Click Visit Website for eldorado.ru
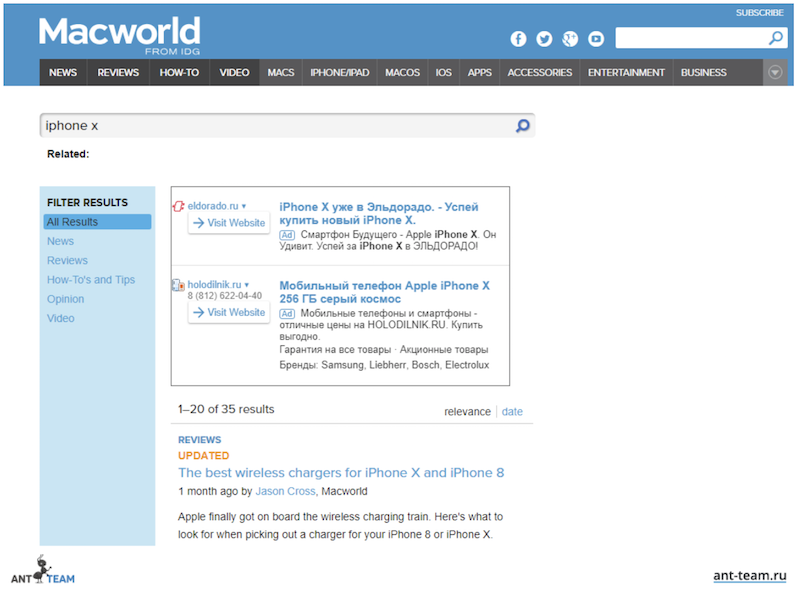 coord(229,223)
